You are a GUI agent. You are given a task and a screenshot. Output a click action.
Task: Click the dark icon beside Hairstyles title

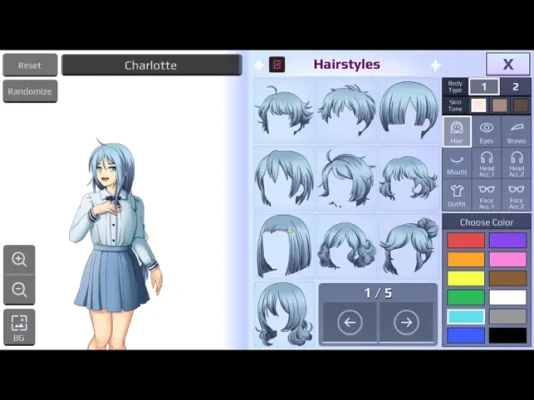click(x=277, y=64)
